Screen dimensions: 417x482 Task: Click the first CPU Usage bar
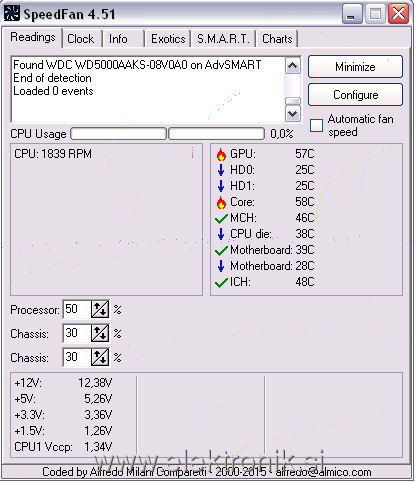[x=118, y=134]
